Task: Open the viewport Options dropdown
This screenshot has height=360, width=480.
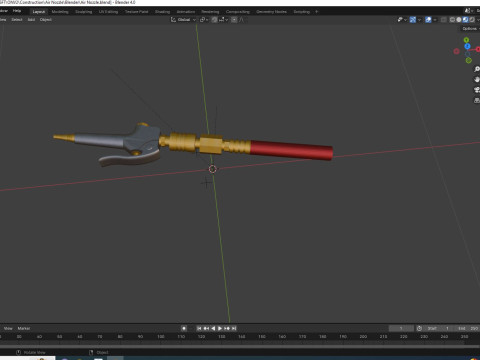Action: click(x=470, y=29)
